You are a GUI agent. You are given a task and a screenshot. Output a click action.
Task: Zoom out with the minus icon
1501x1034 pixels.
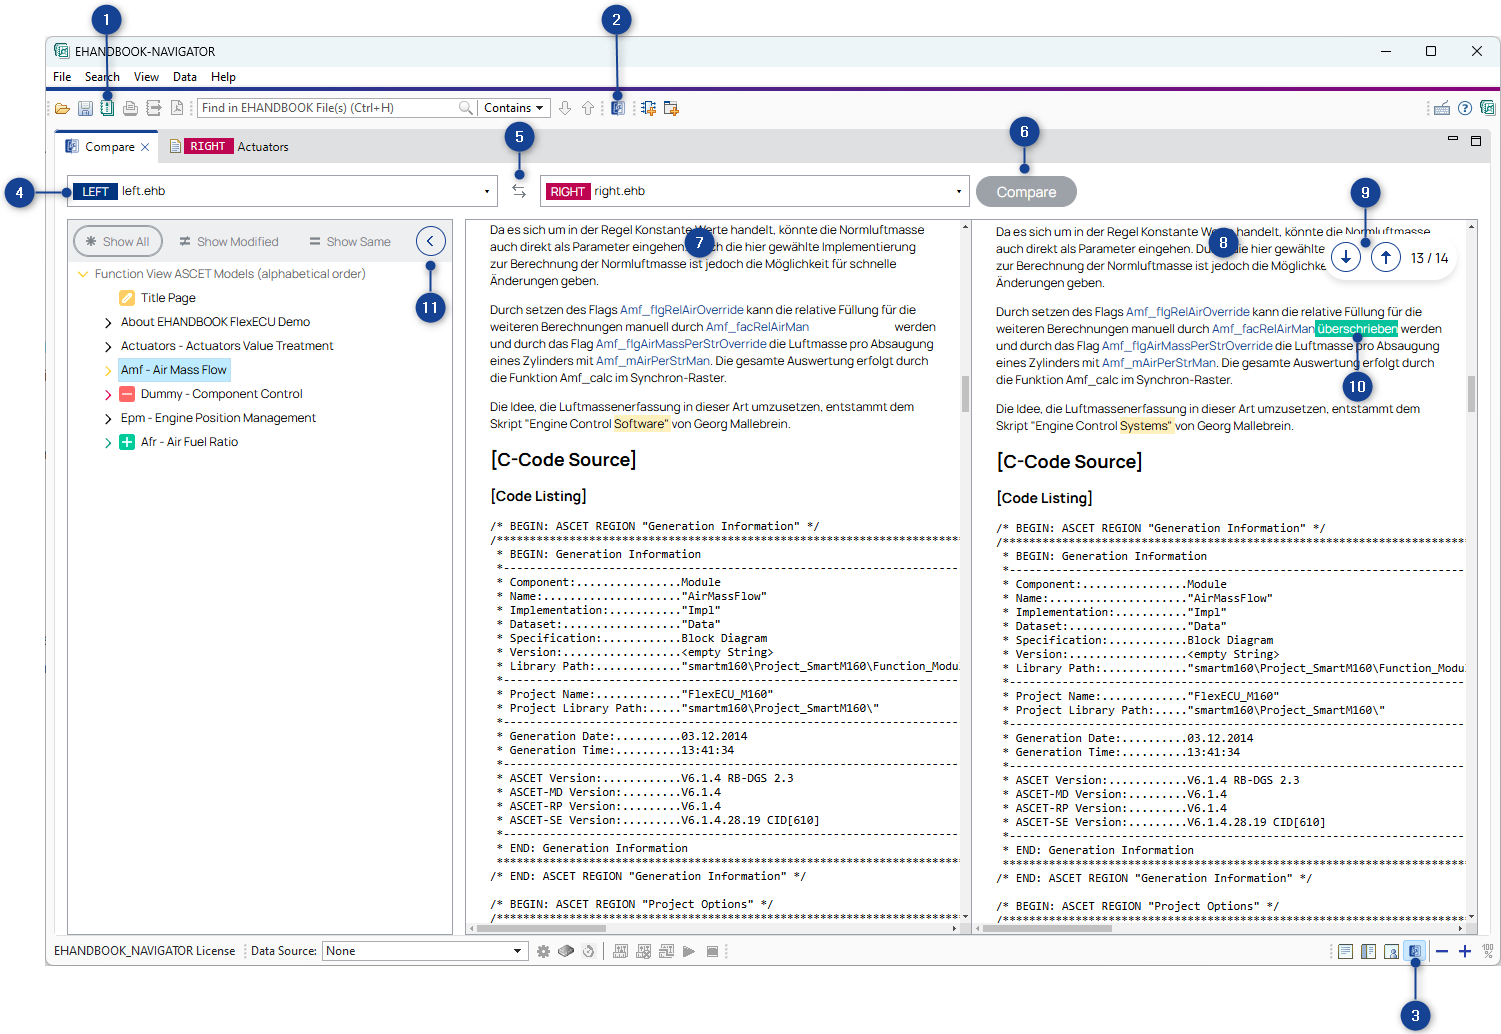(x=1442, y=951)
